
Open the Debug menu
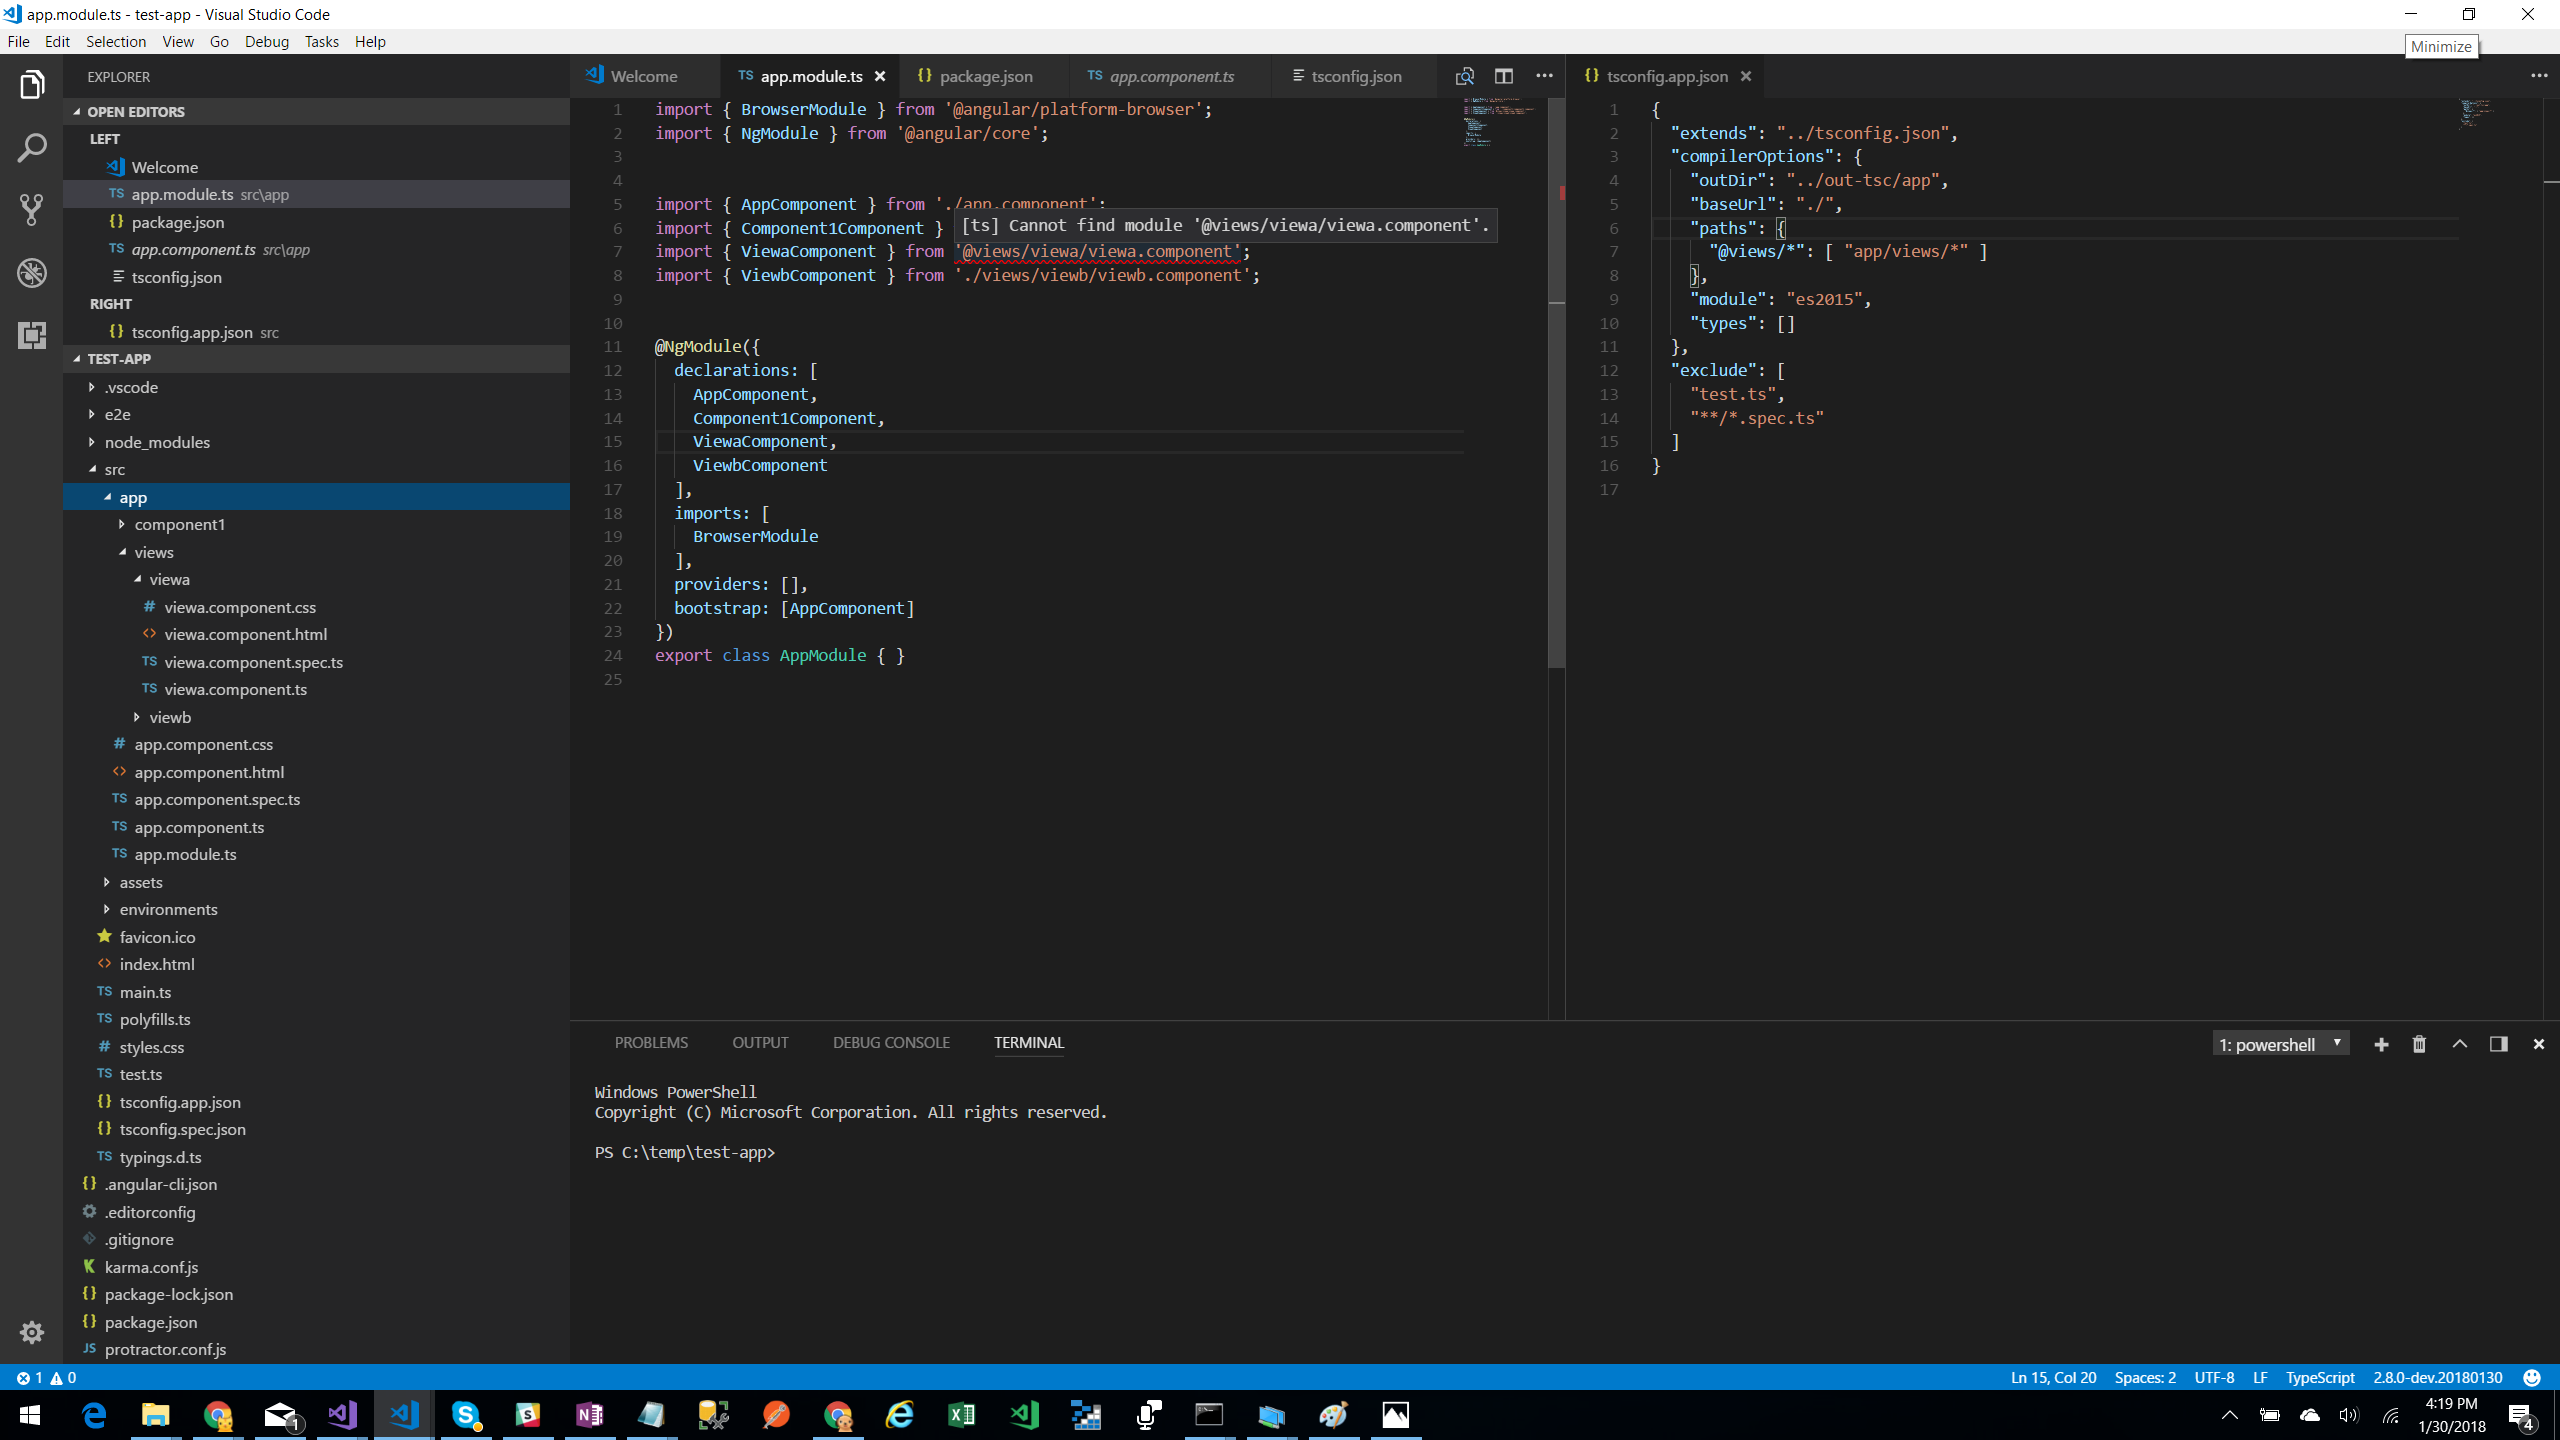click(266, 41)
